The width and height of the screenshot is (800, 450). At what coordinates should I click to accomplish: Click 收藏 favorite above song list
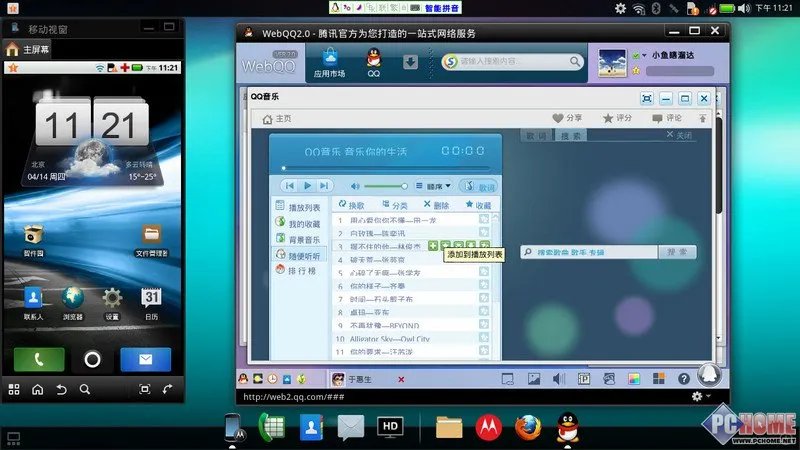[478, 205]
